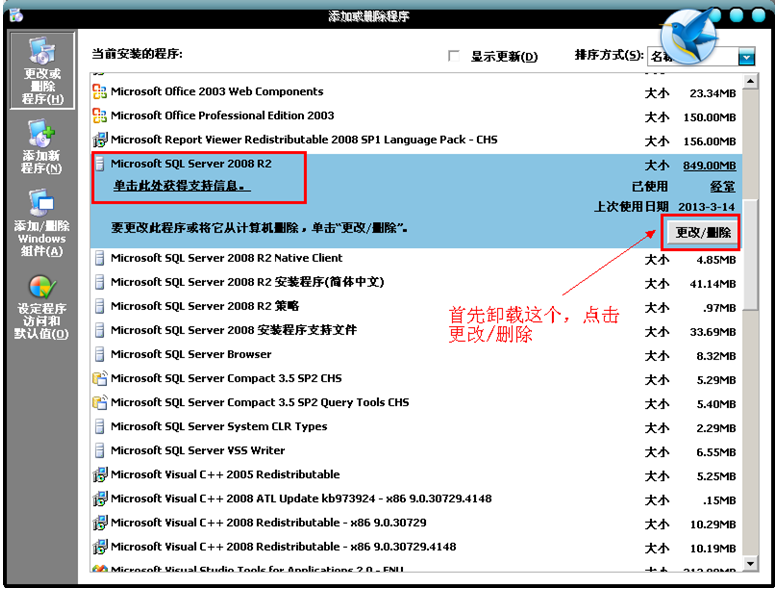Select Microsoft SQL Server System CLR Types
The height and width of the screenshot is (590, 775).
(414, 426)
